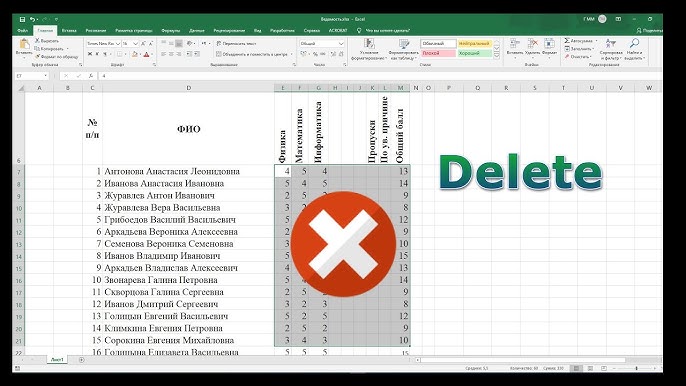
Task: Click Sort and Filter (Сортировка и фильтр)
Action: pyautogui.click(x=611, y=49)
